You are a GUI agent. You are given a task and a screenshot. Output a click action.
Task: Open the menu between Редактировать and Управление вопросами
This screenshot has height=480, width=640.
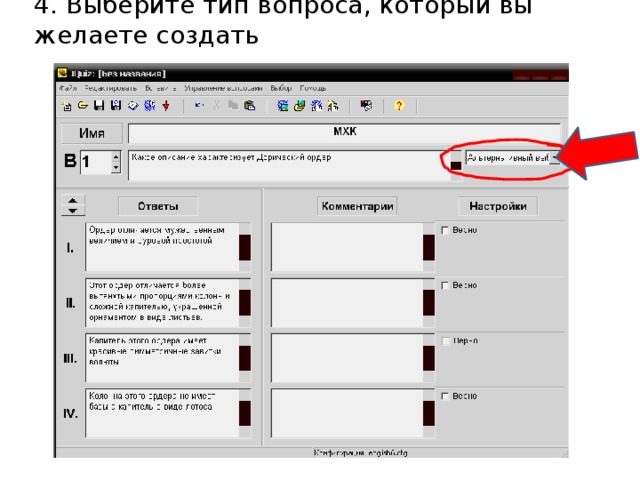[161, 88]
